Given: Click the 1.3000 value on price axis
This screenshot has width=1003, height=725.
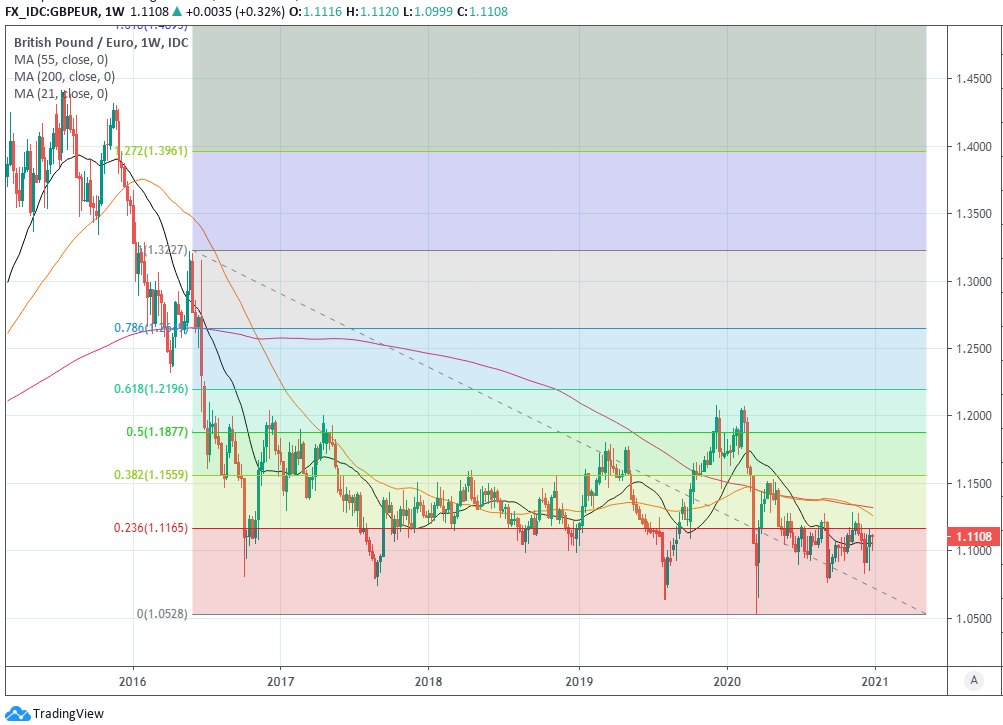Looking at the screenshot, I should 974,282.
